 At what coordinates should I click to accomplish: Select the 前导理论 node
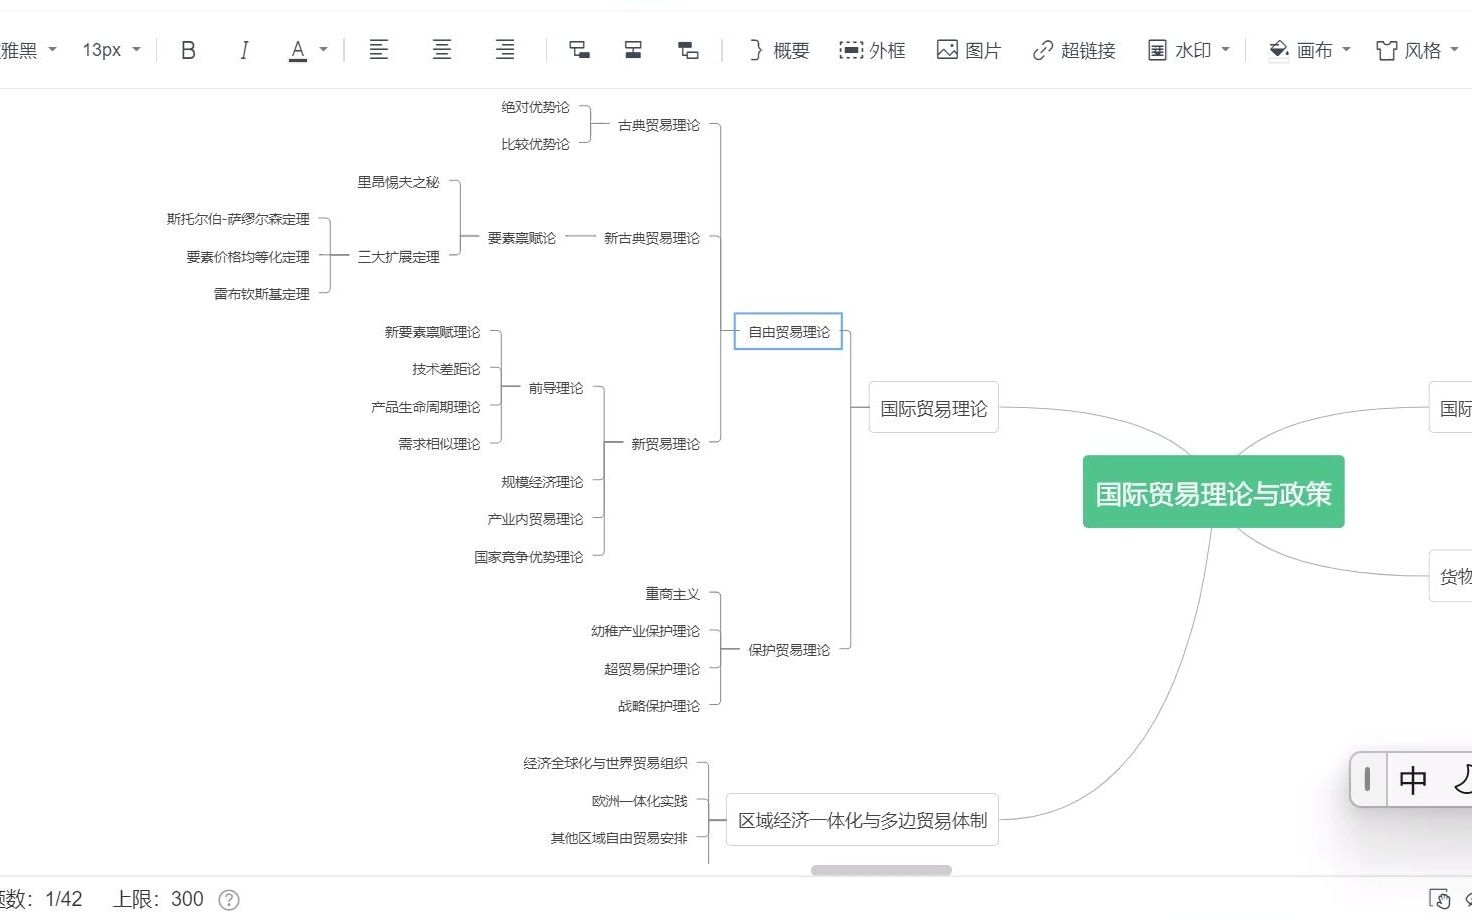point(555,388)
